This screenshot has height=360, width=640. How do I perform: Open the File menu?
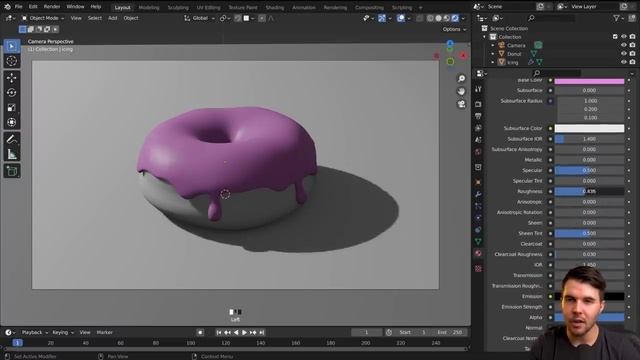[x=18, y=7]
